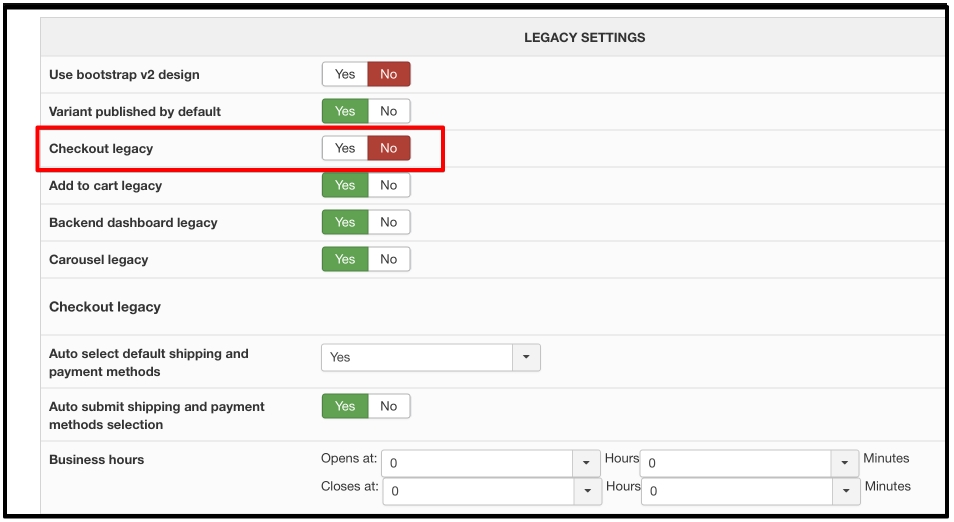Image resolution: width=954 pixels, height=522 pixels.
Task: Disable Auto submit shipping and payment selection
Action: coord(389,406)
